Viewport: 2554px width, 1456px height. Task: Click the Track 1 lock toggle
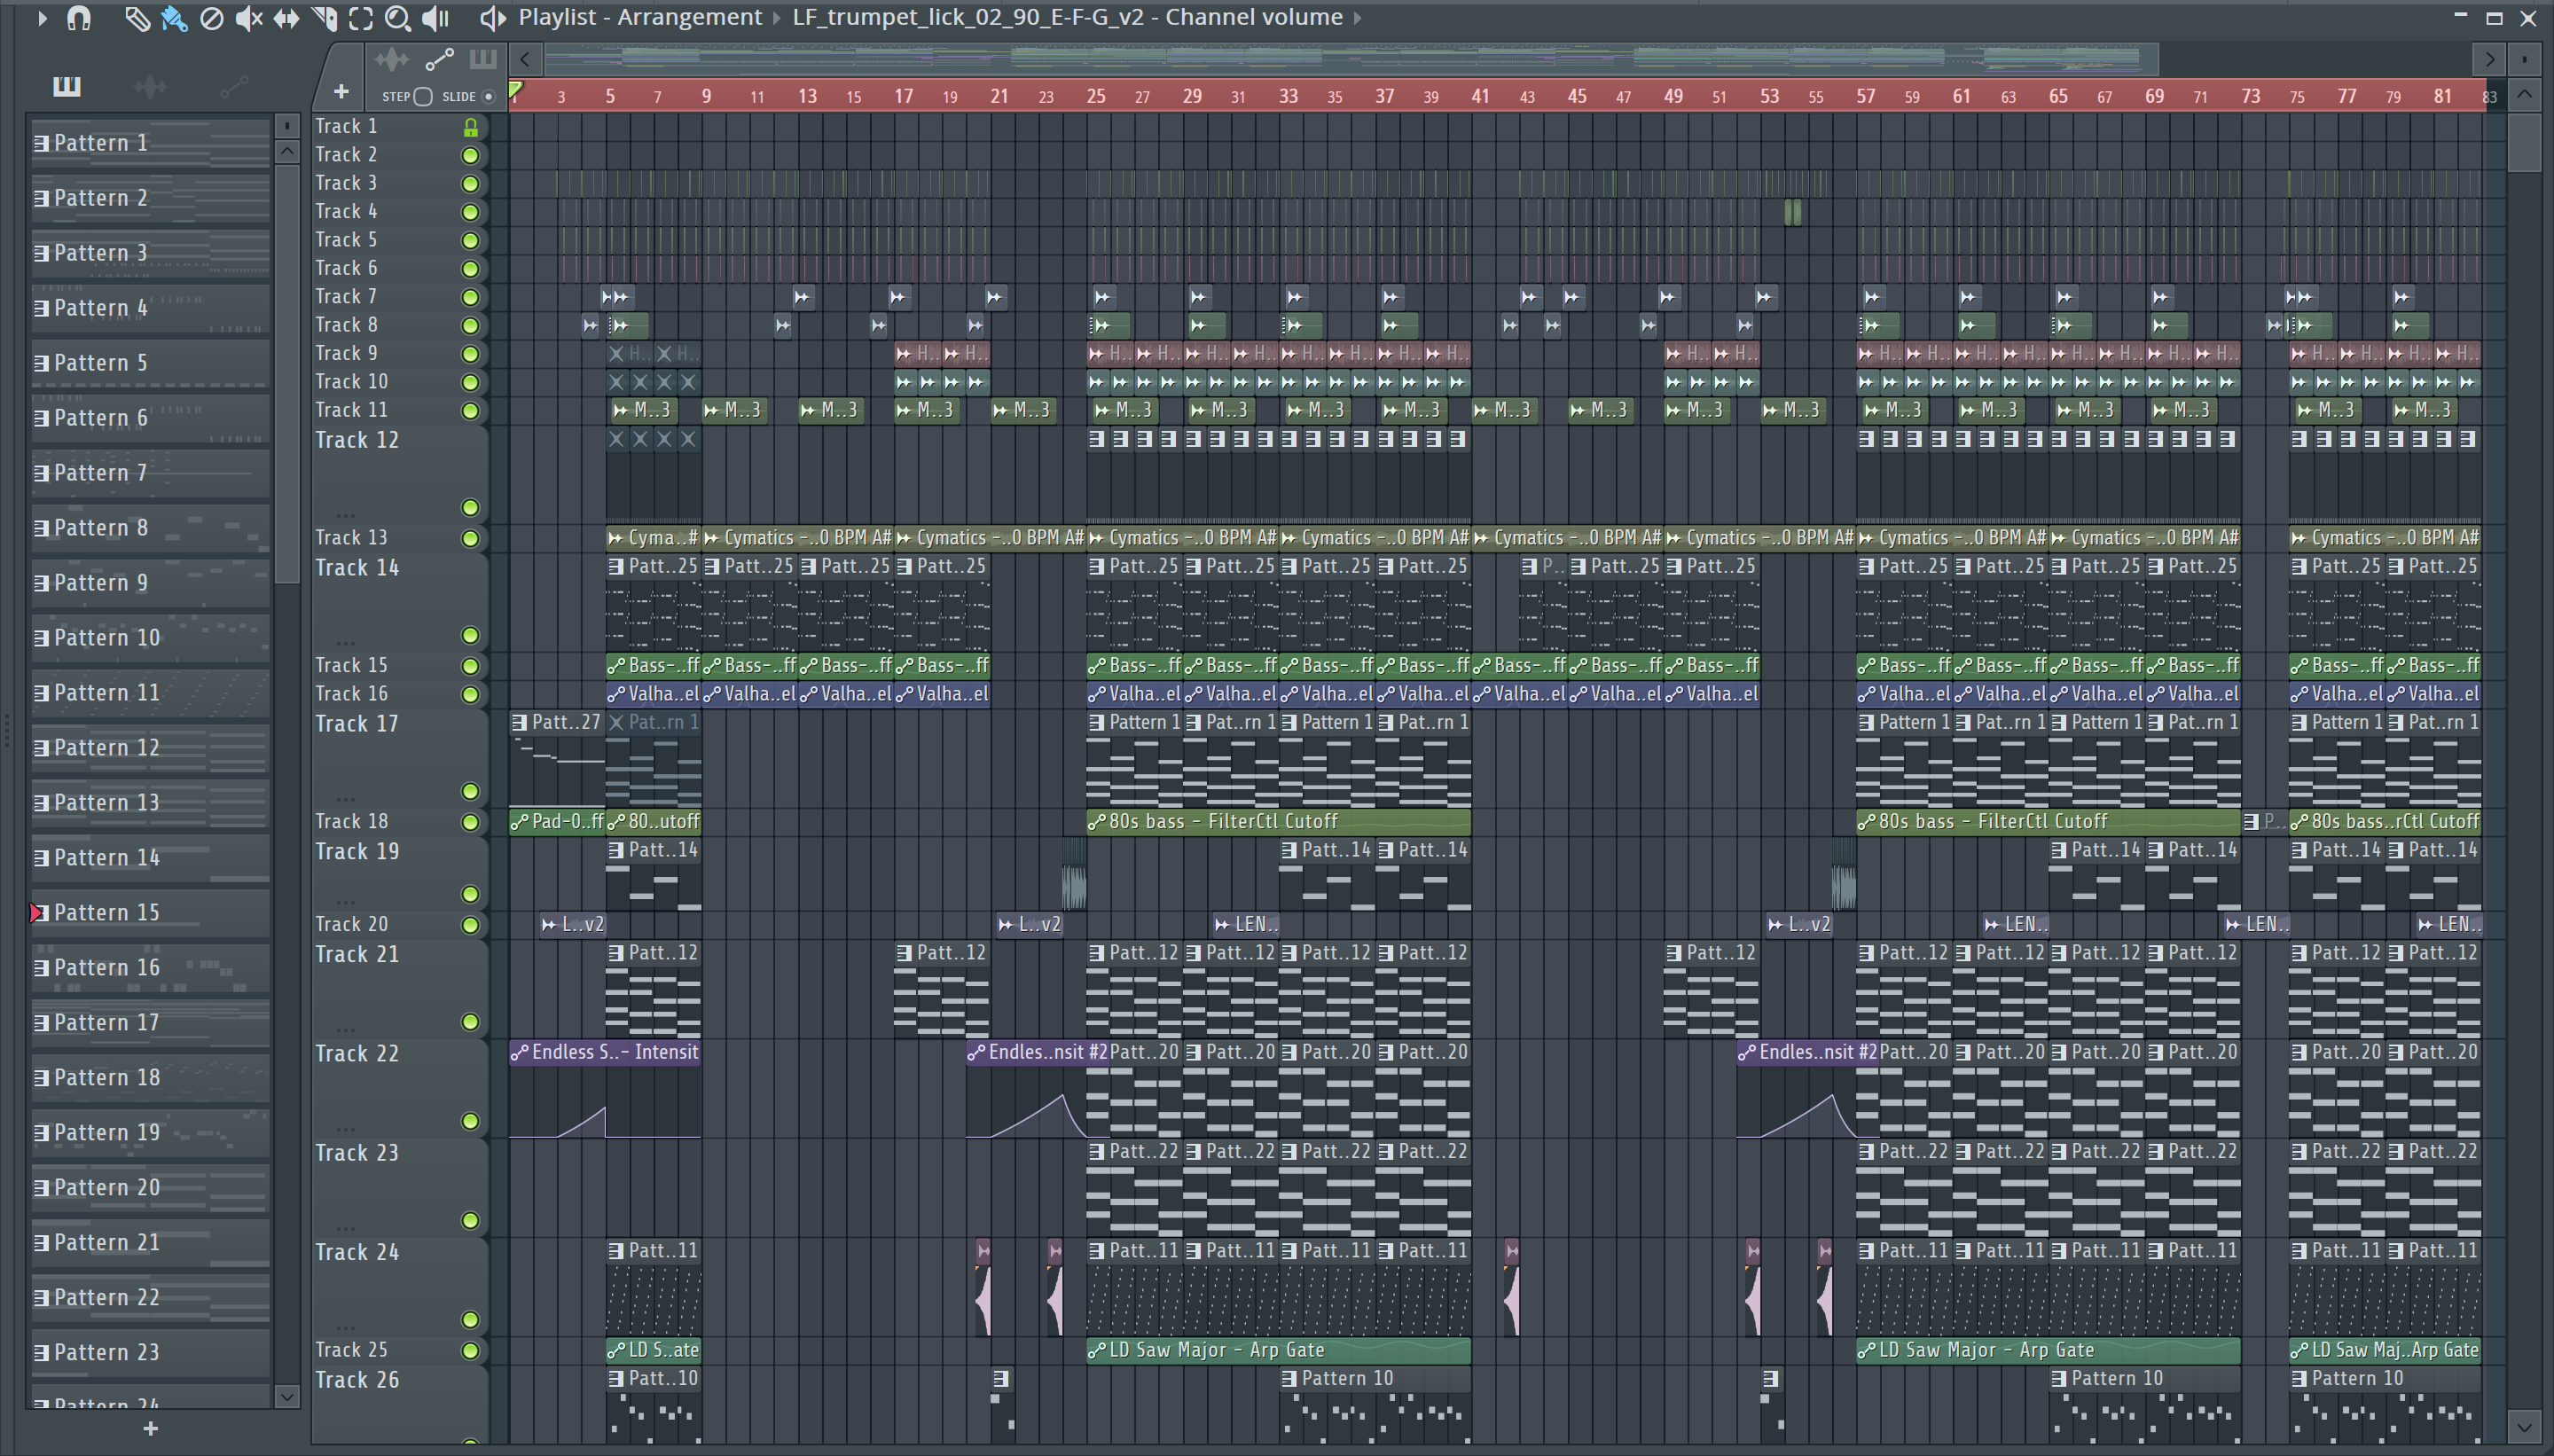tap(470, 127)
